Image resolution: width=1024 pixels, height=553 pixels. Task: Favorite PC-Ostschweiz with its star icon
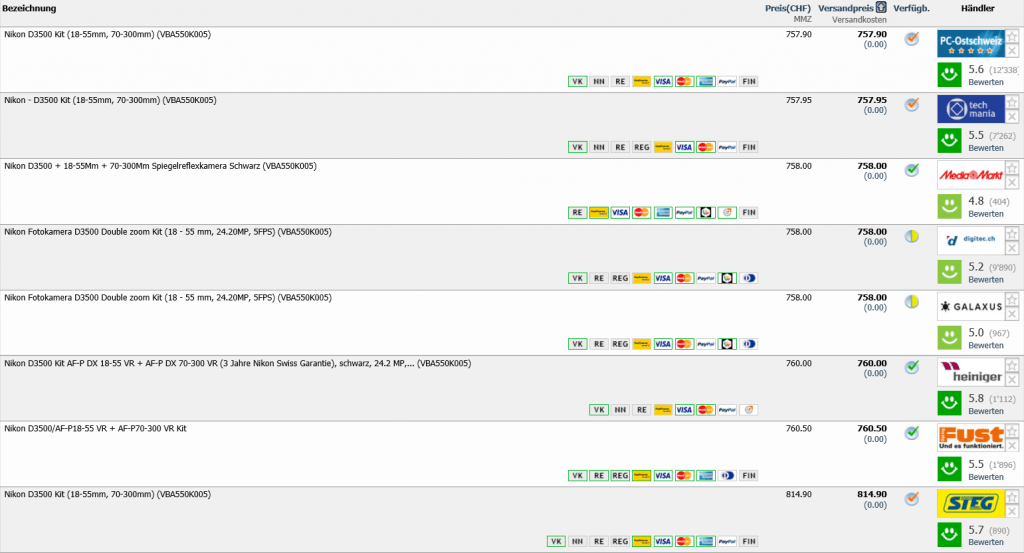(x=1012, y=37)
